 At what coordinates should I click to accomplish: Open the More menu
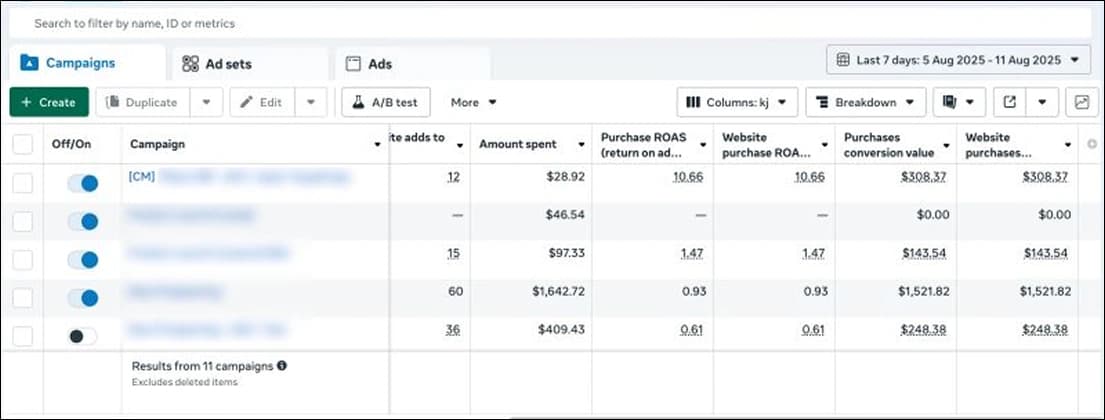tap(474, 102)
